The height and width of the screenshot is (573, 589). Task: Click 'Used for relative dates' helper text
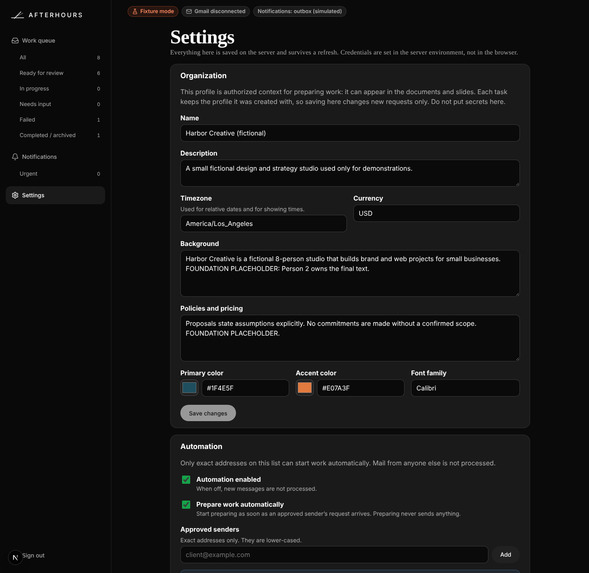(242, 209)
